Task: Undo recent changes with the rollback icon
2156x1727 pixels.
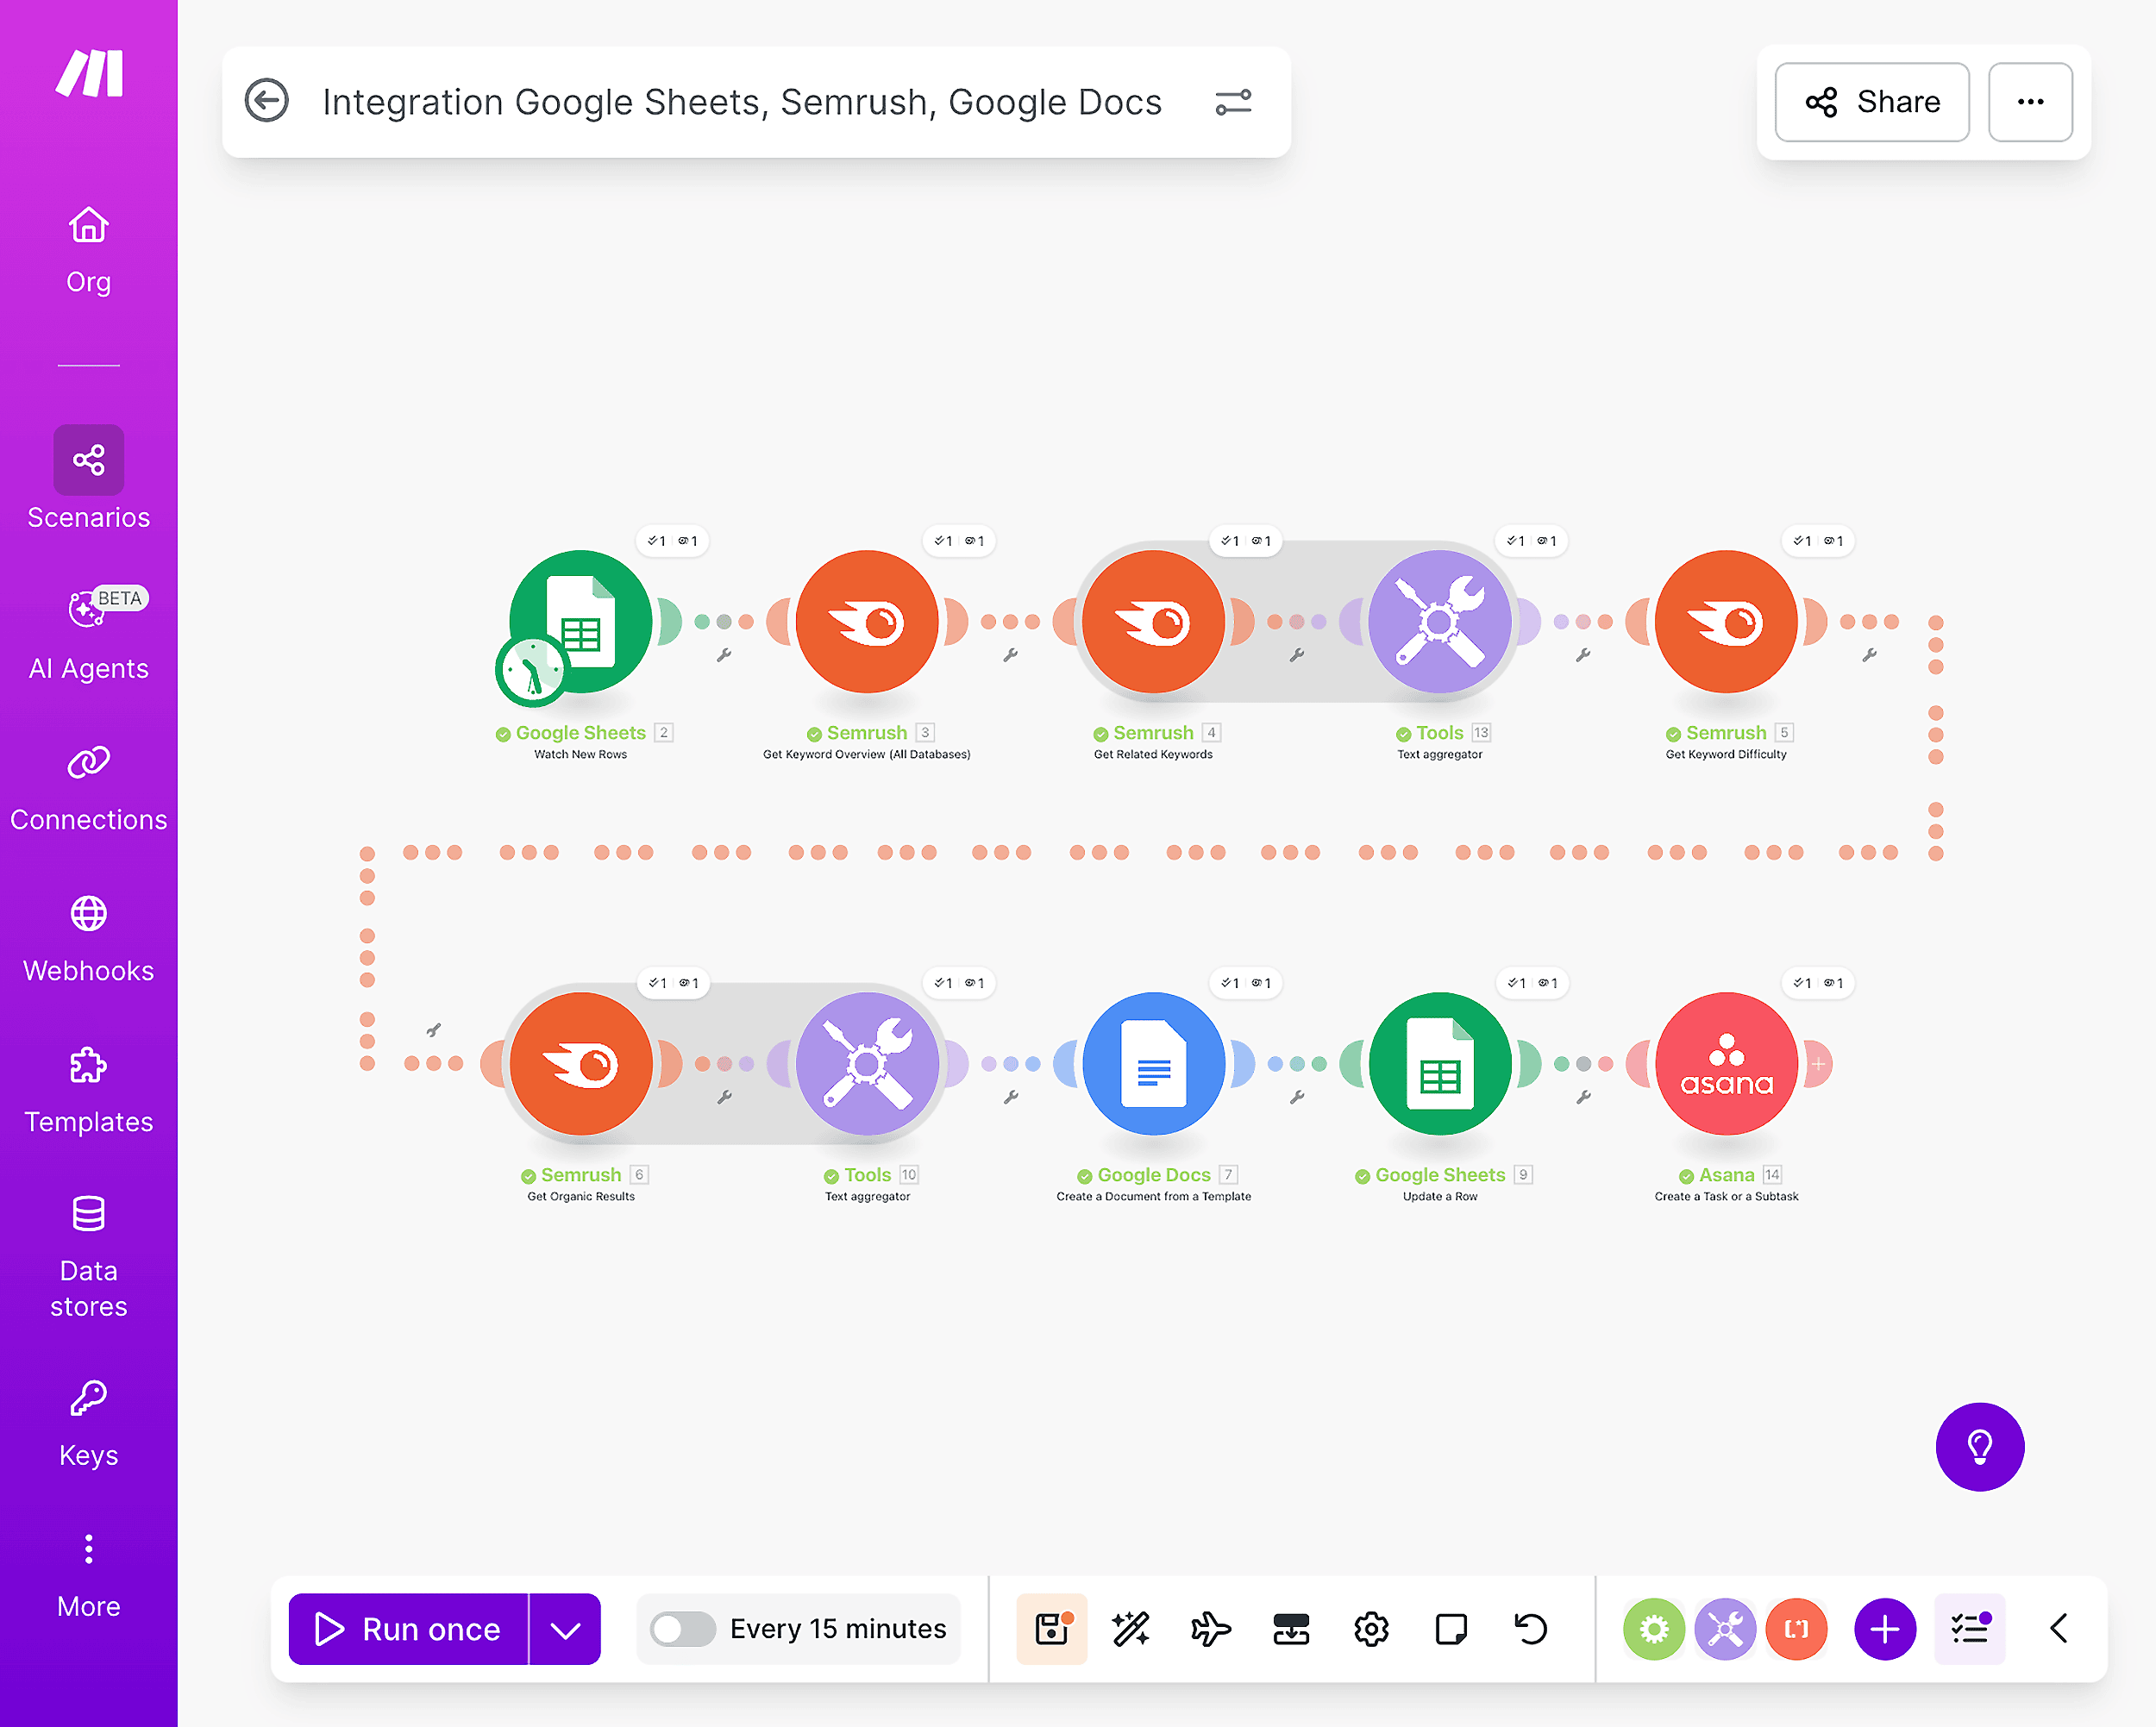Action: point(1530,1629)
